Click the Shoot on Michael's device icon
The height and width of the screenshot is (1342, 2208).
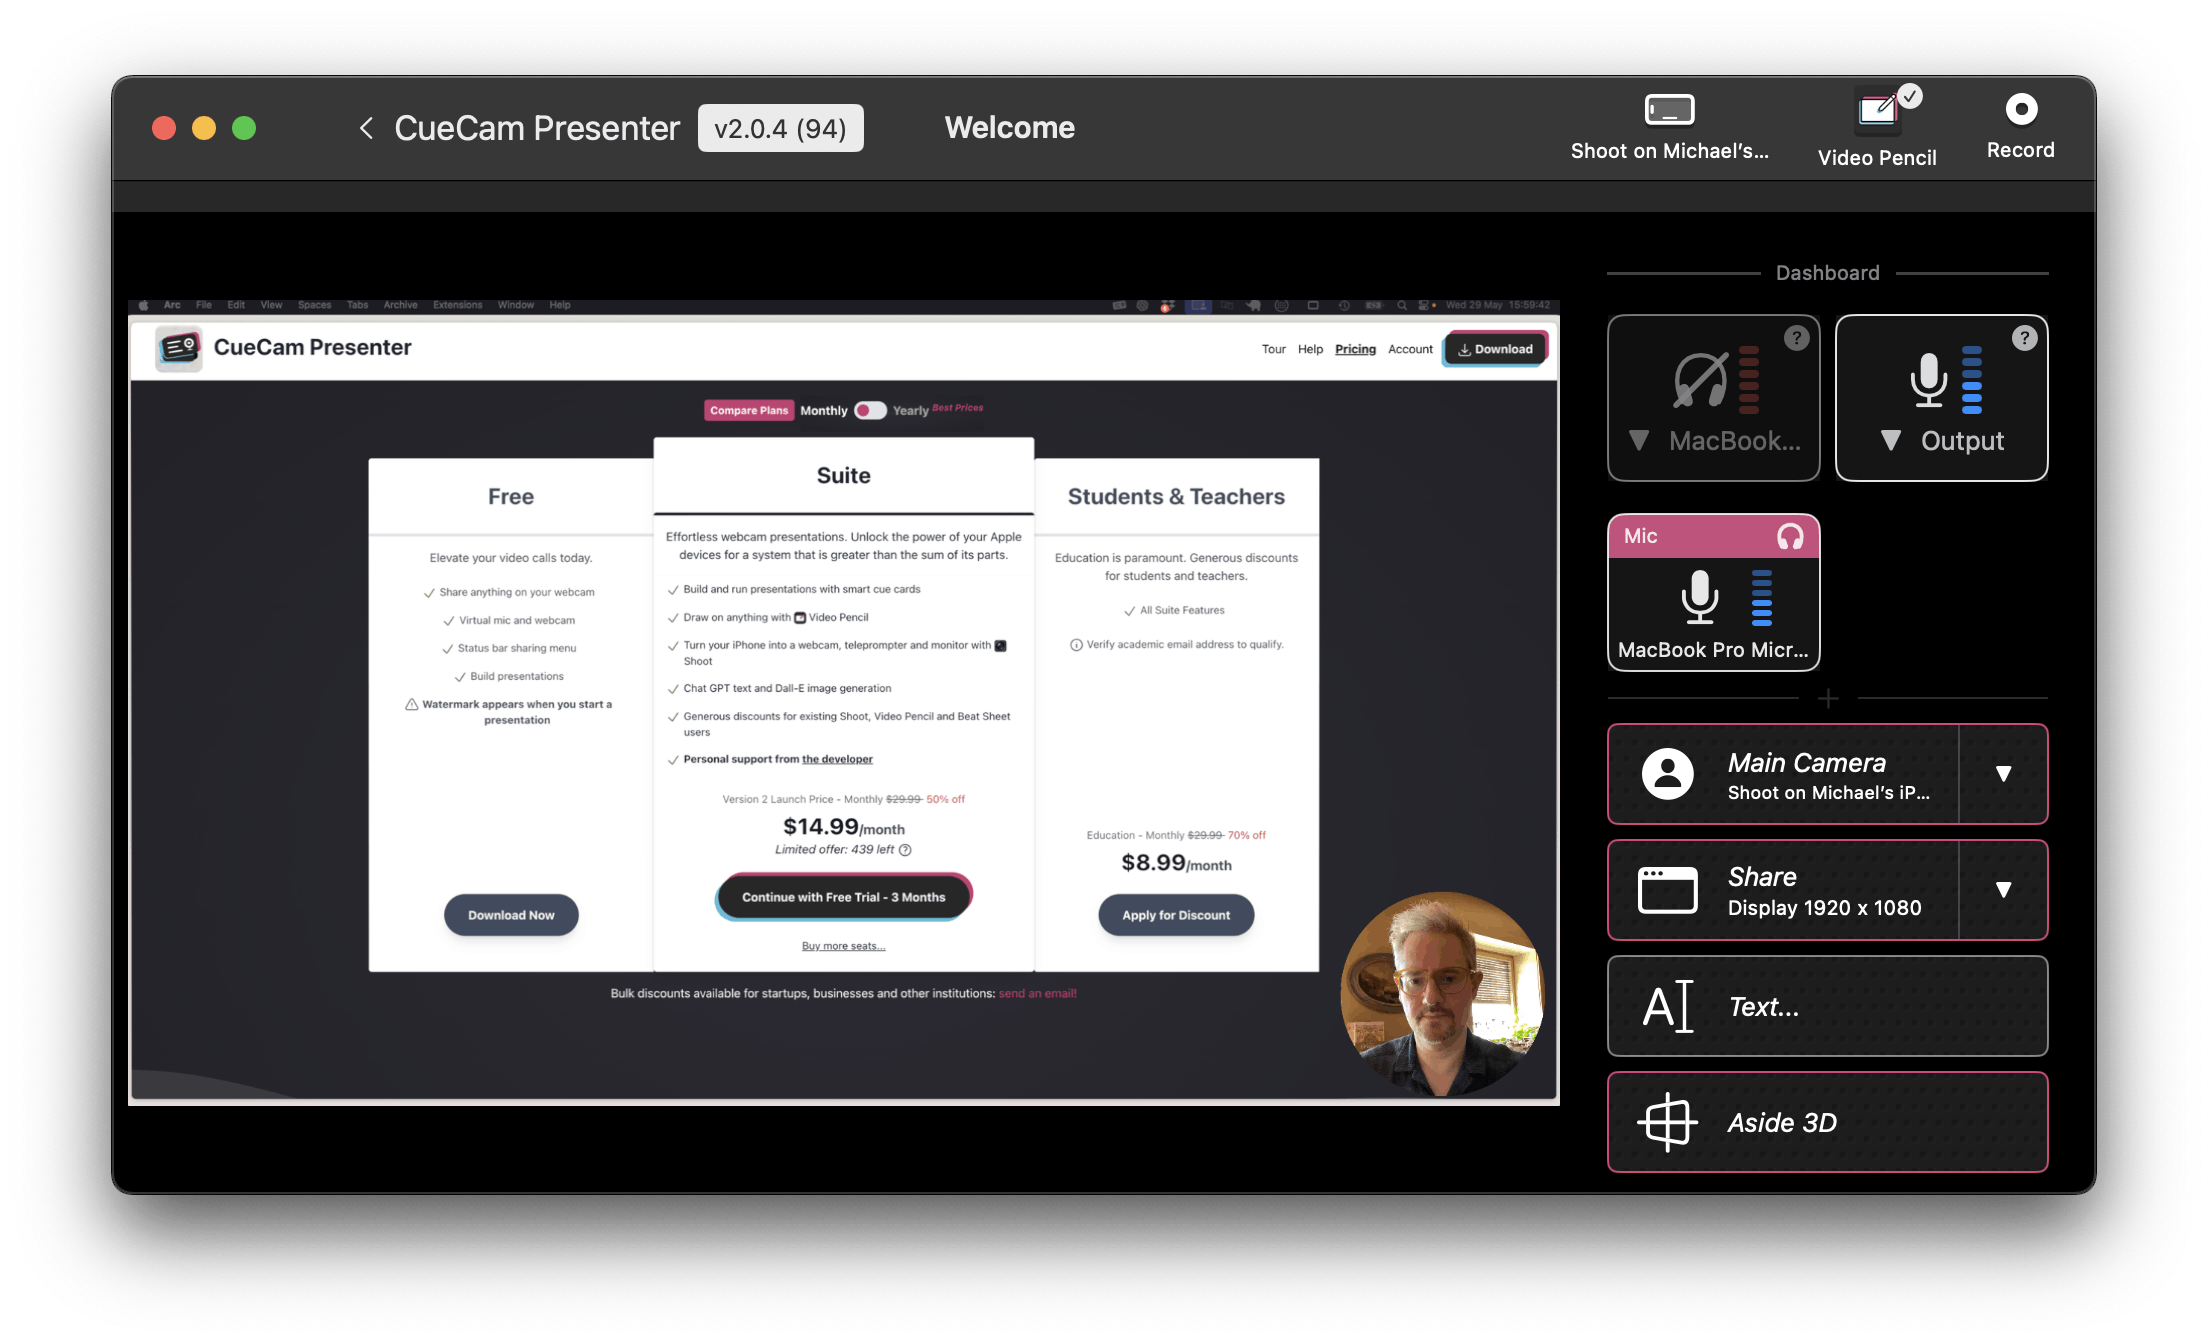tap(1667, 109)
